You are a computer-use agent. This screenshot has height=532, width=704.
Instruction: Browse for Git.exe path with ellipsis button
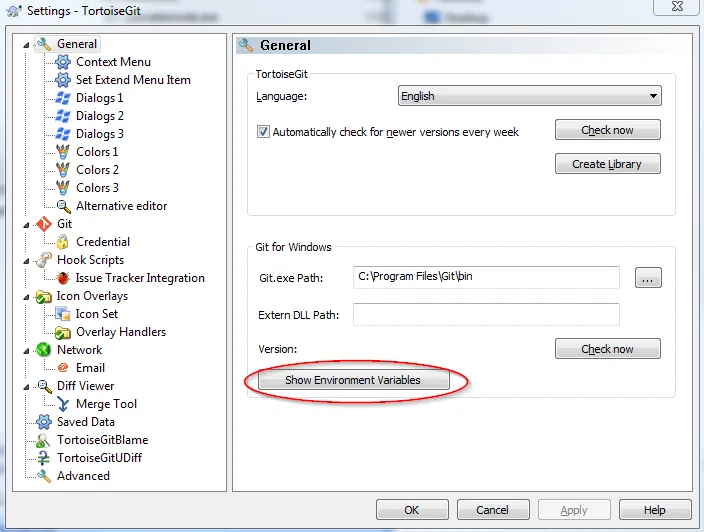(648, 277)
